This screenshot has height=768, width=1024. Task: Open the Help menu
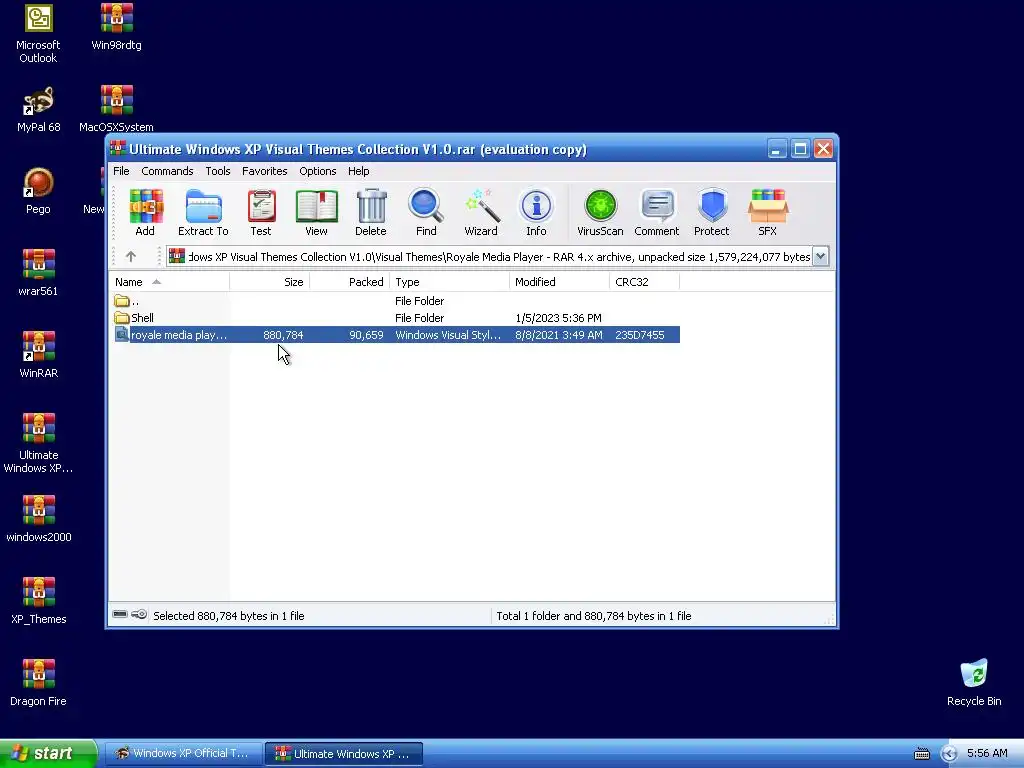[x=359, y=171]
